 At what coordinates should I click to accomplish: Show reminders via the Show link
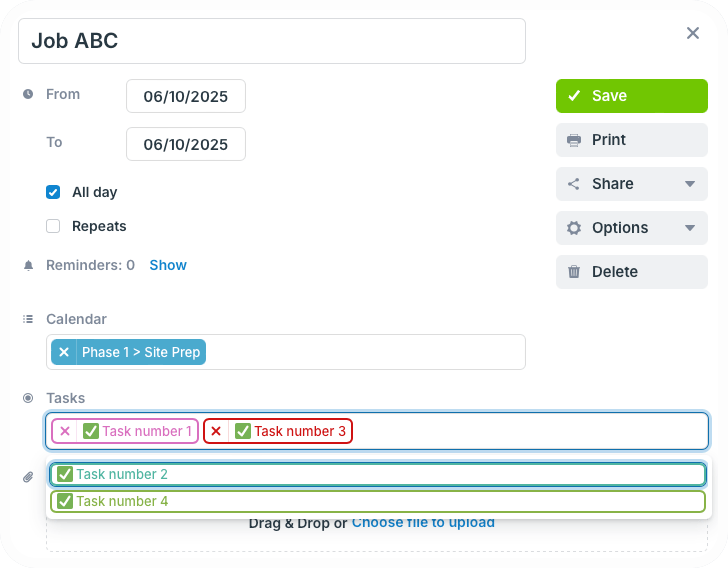click(x=168, y=265)
